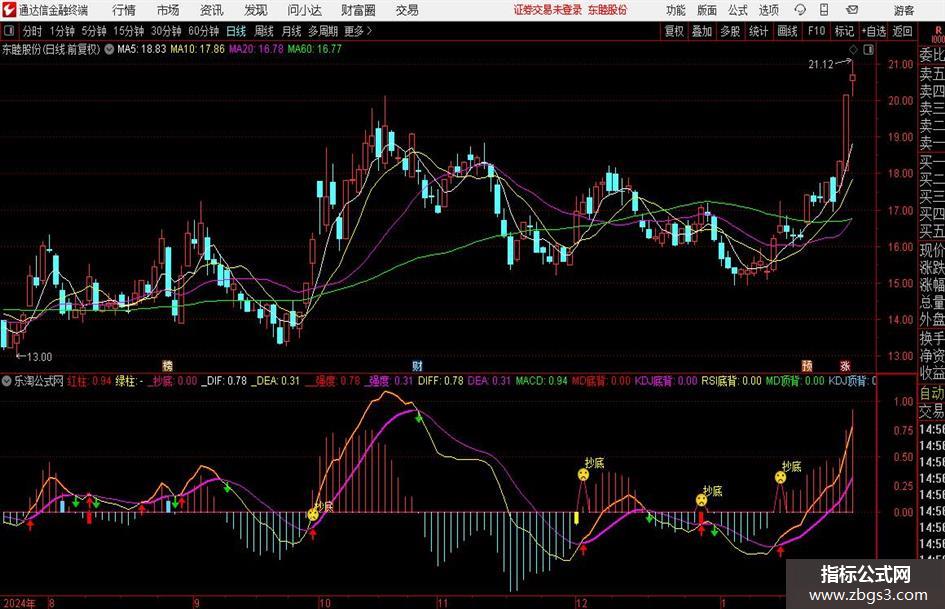Expand the 更多 period options
The image size is (945, 609).
(x=358, y=31)
